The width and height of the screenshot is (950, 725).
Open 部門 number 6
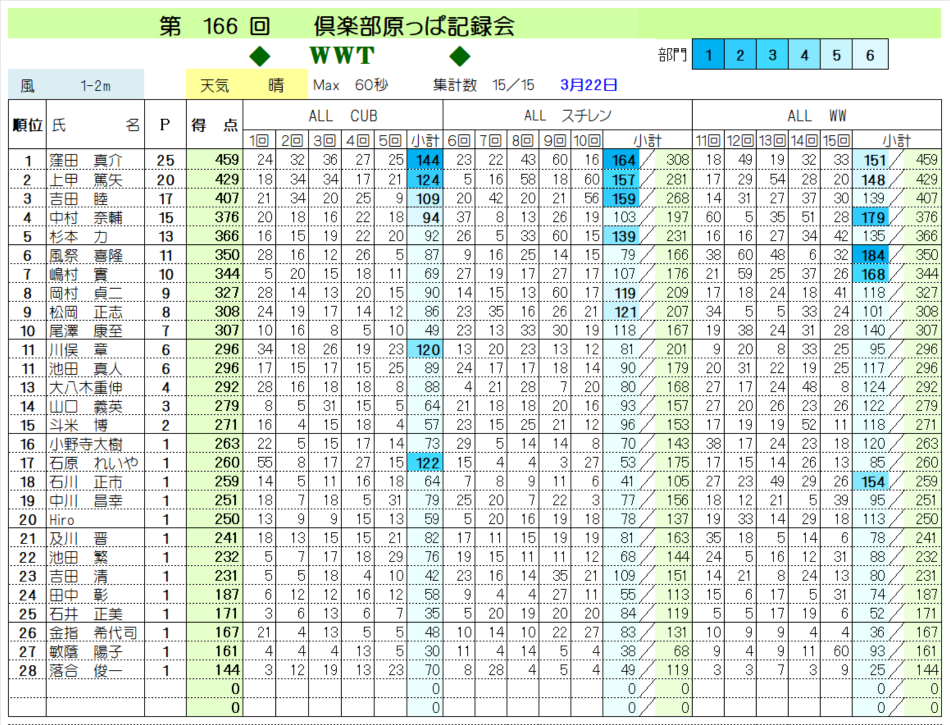pyautogui.click(x=870, y=55)
